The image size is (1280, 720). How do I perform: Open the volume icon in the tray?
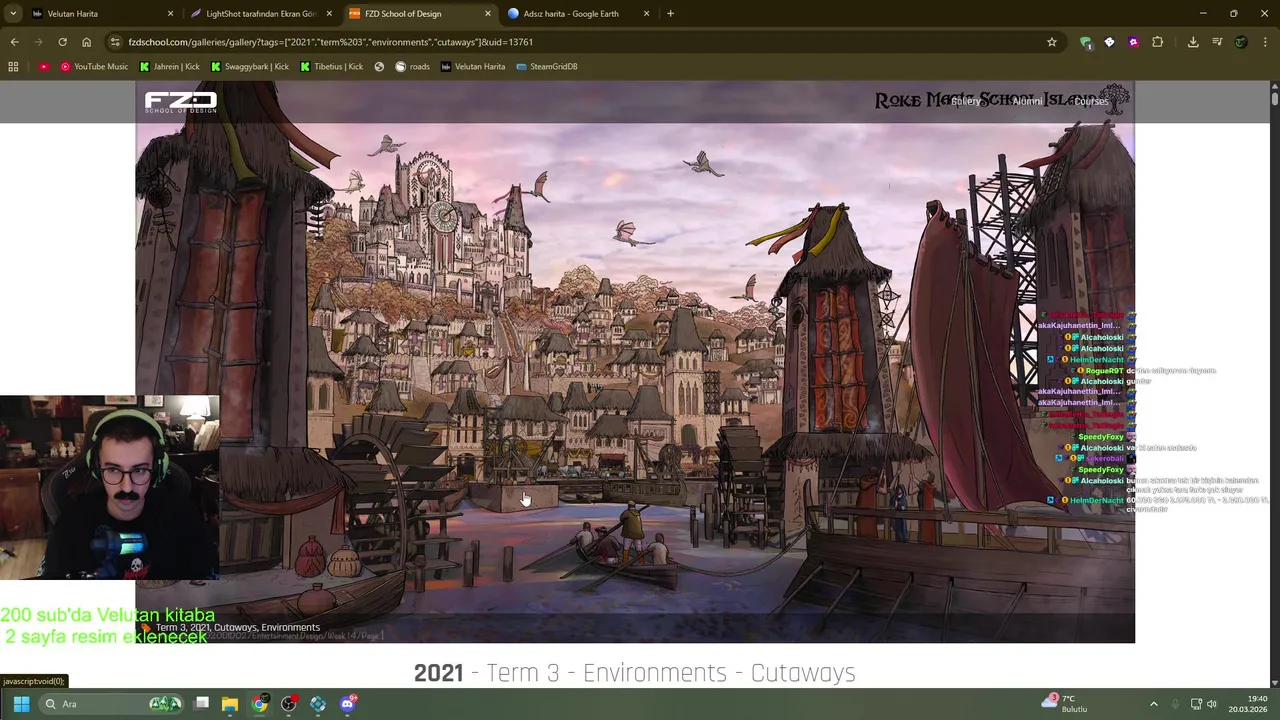pos(1212,704)
